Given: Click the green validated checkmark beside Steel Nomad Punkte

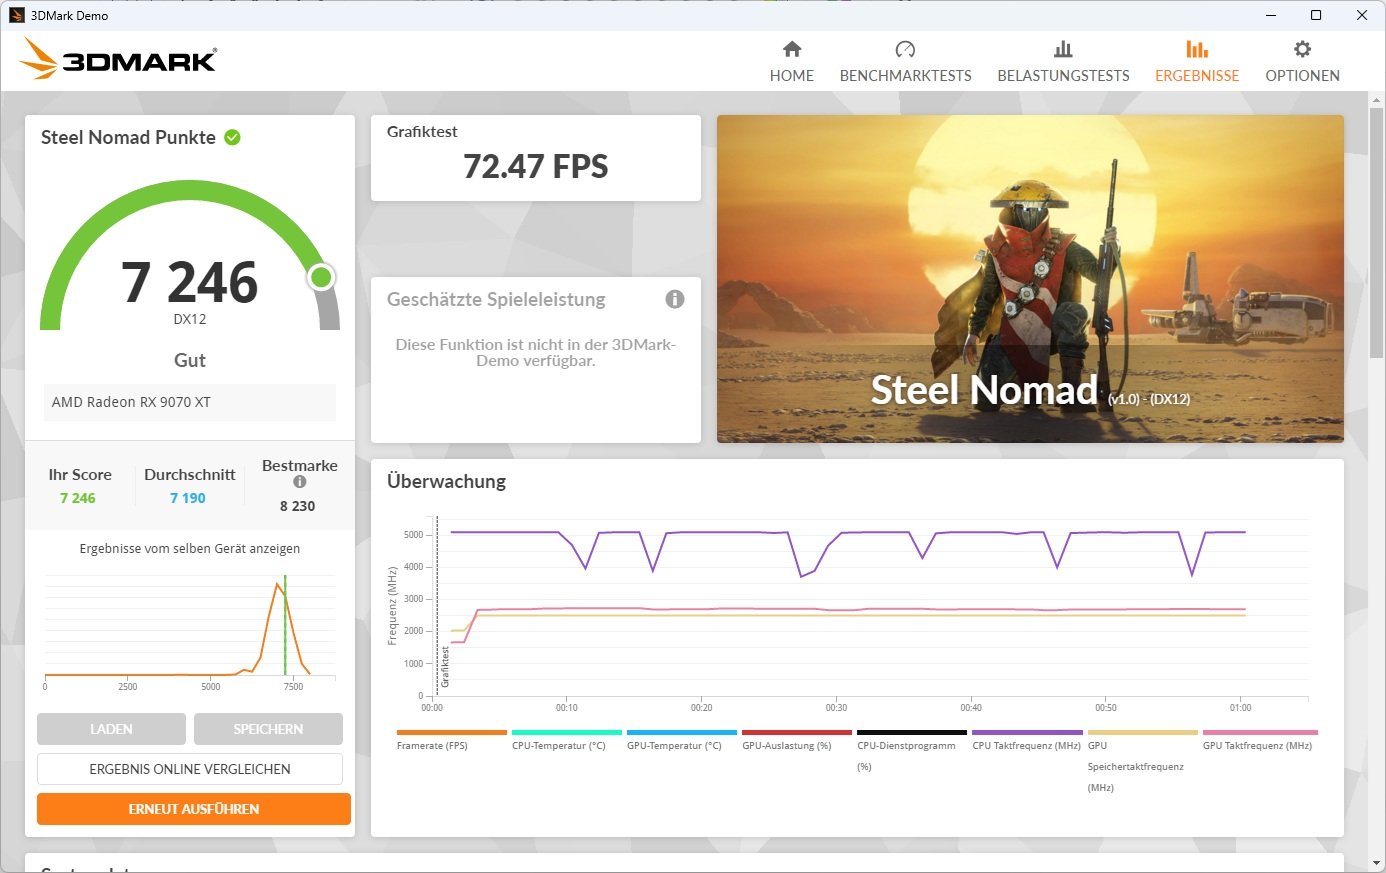Looking at the screenshot, I should pyautogui.click(x=233, y=137).
